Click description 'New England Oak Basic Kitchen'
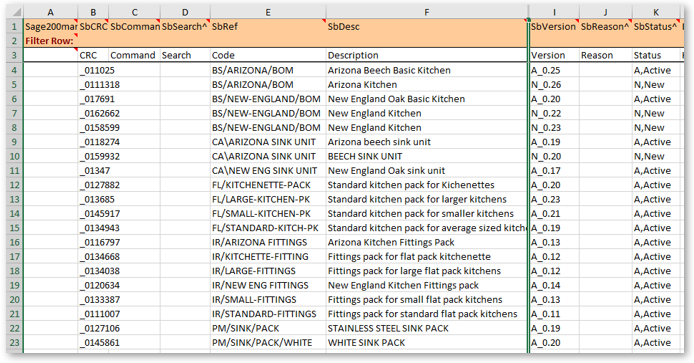The height and width of the screenshot is (363, 694). click(427, 99)
